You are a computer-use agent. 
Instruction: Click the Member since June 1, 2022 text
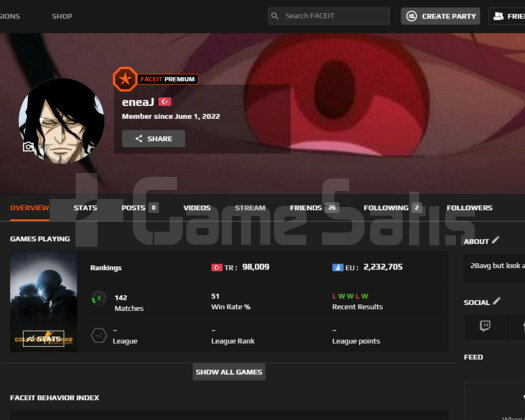[x=171, y=116]
